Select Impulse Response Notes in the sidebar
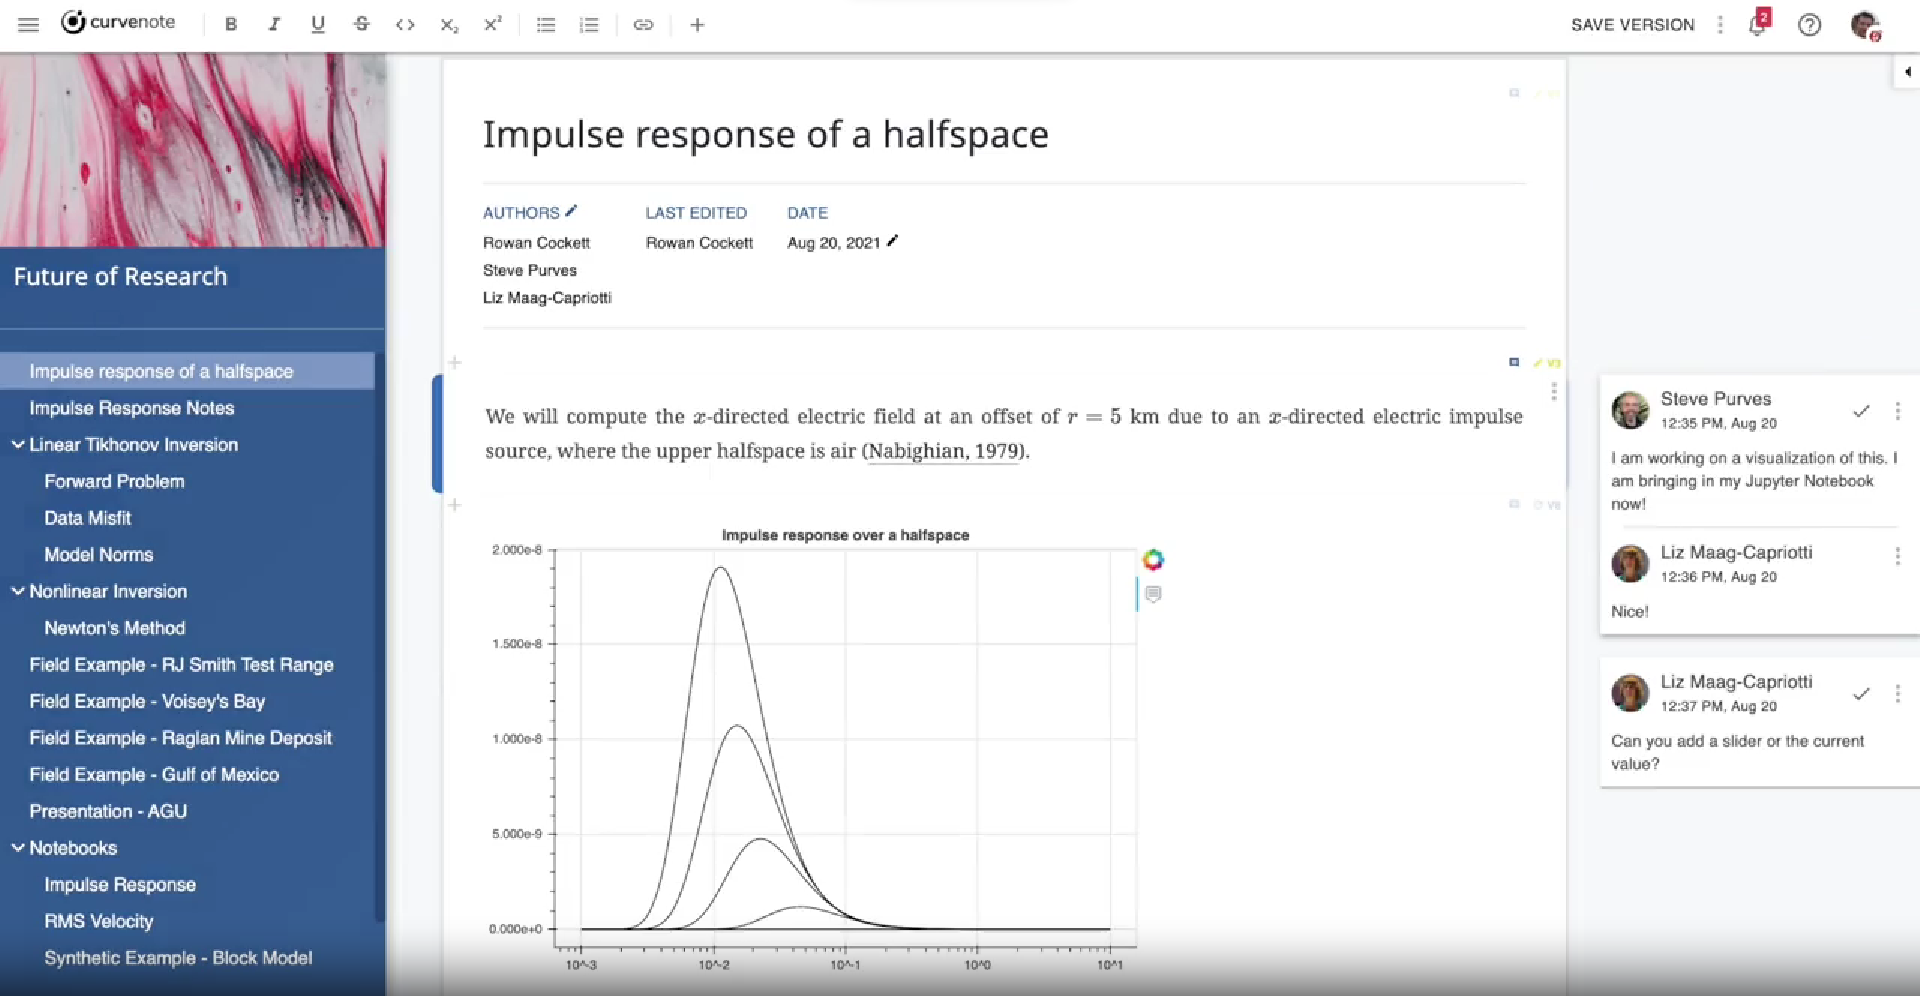This screenshot has width=1920, height=996. point(131,408)
